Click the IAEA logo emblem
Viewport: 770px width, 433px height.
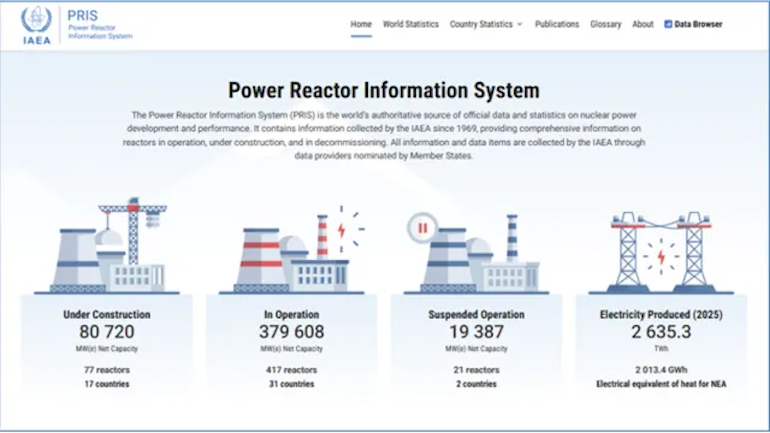click(x=36, y=26)
